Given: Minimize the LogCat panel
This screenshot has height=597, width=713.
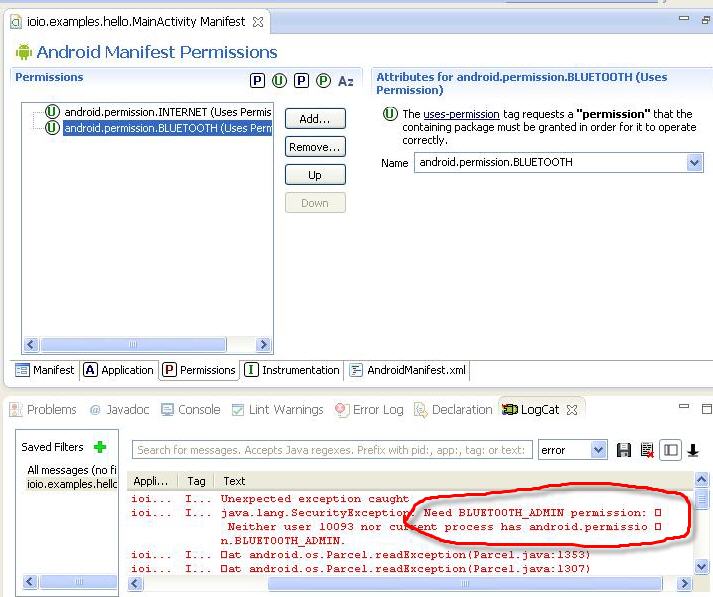Looking at the screenshot, I should [684, 406].
